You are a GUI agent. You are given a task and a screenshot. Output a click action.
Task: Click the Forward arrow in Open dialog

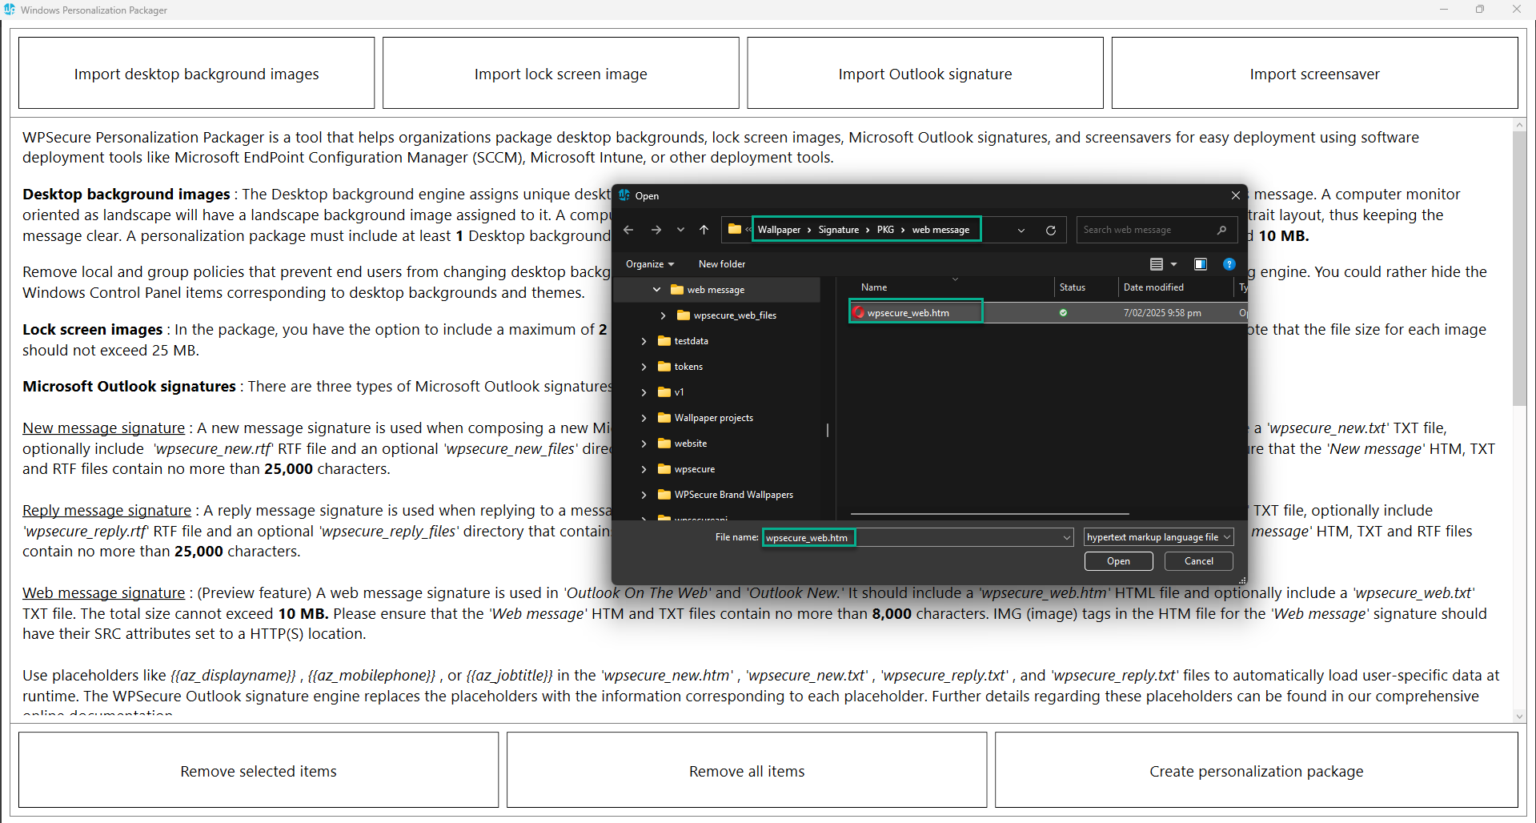656,230
